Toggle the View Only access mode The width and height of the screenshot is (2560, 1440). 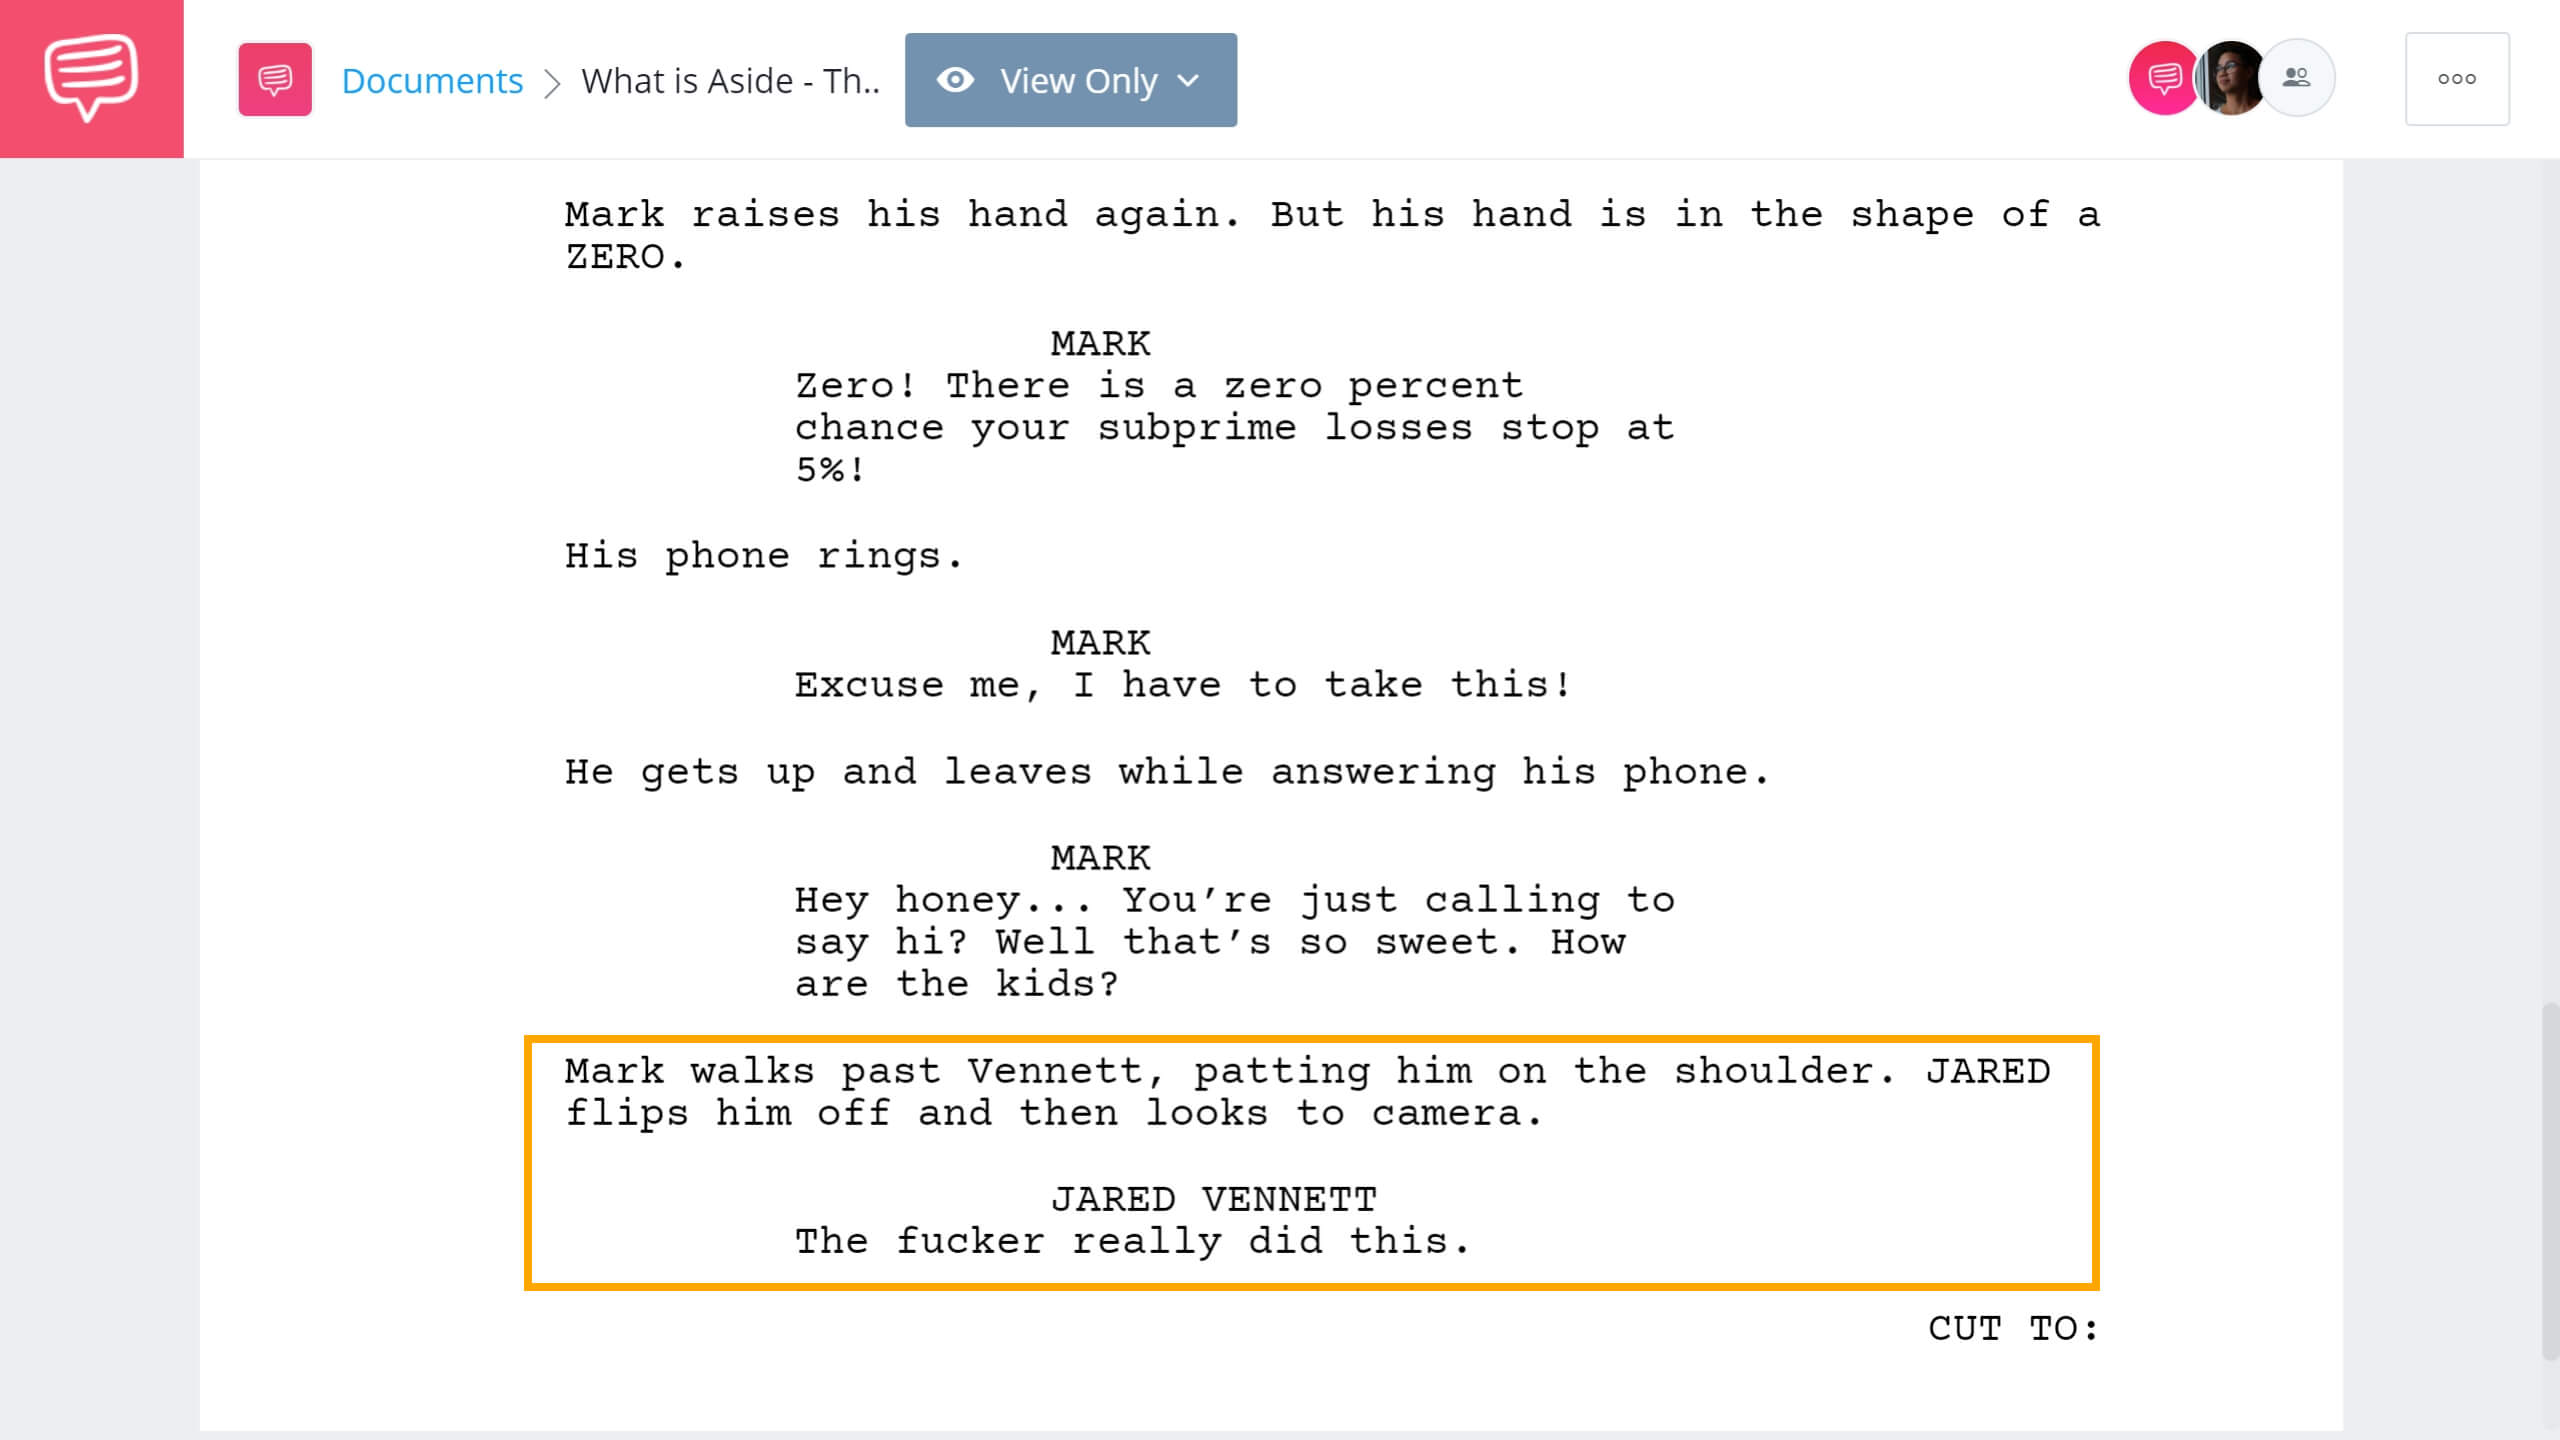point(1069,79)
